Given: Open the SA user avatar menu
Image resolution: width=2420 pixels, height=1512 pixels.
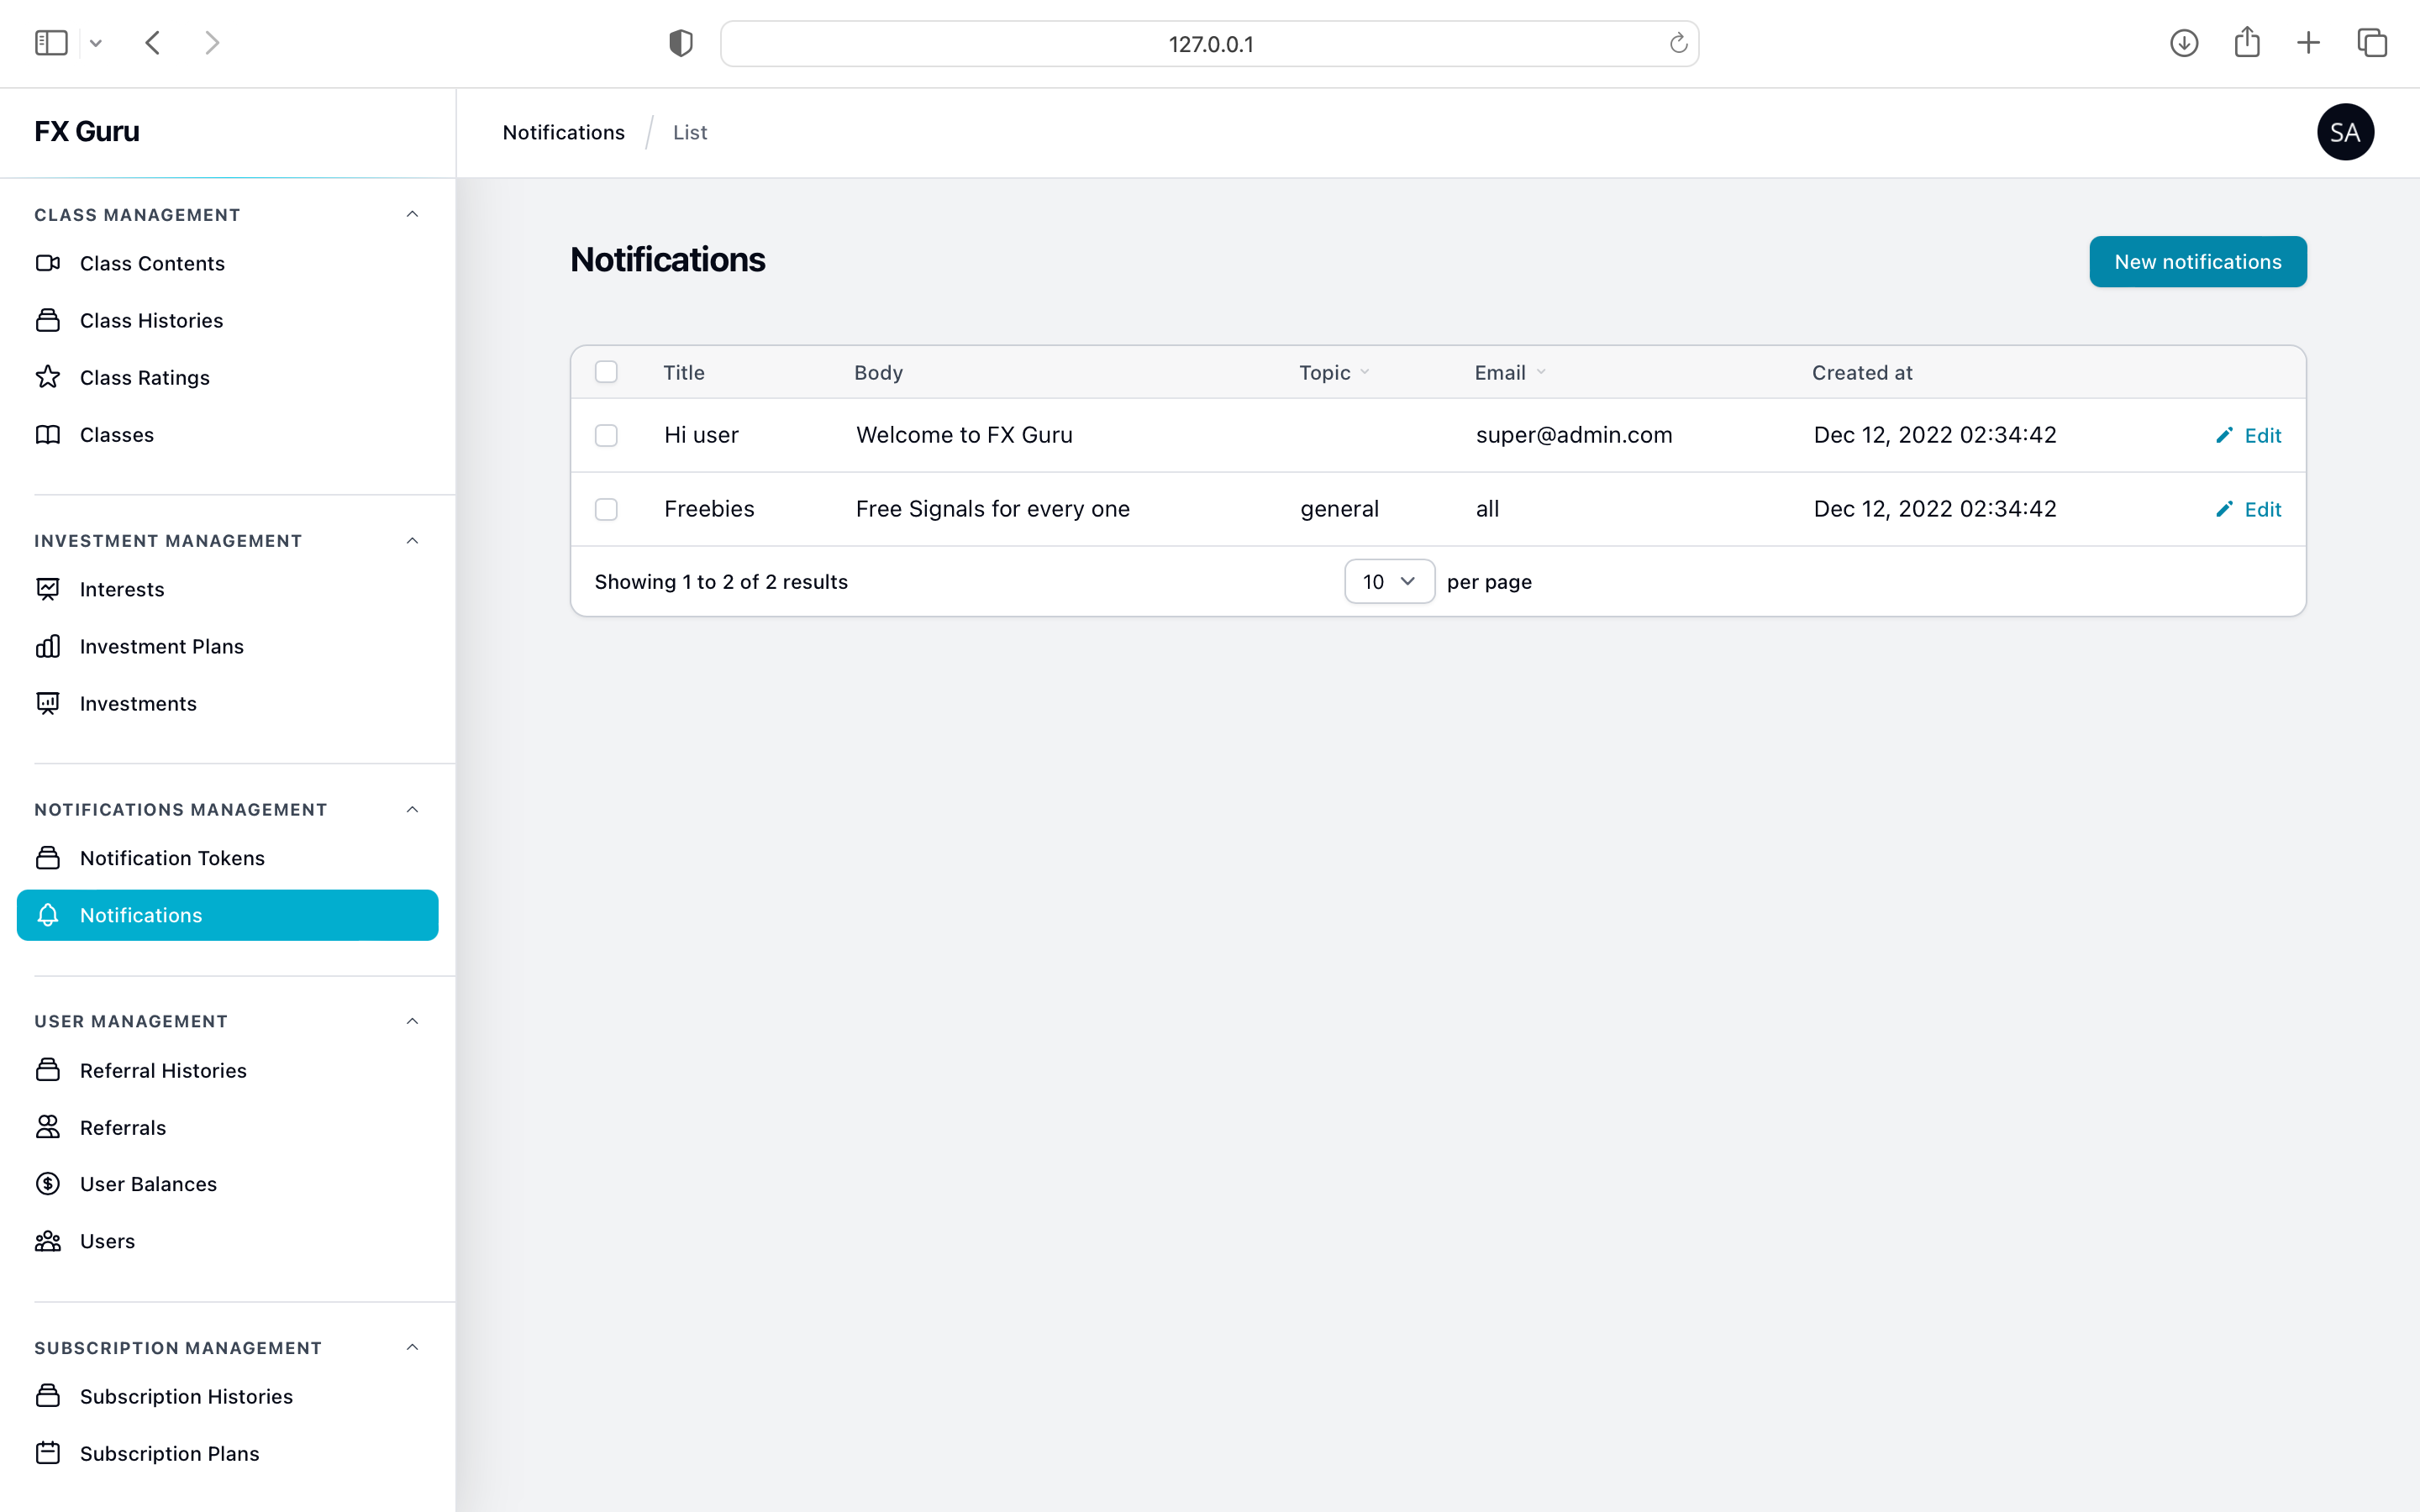Looking at the screenshot, I should point(2344,132).
